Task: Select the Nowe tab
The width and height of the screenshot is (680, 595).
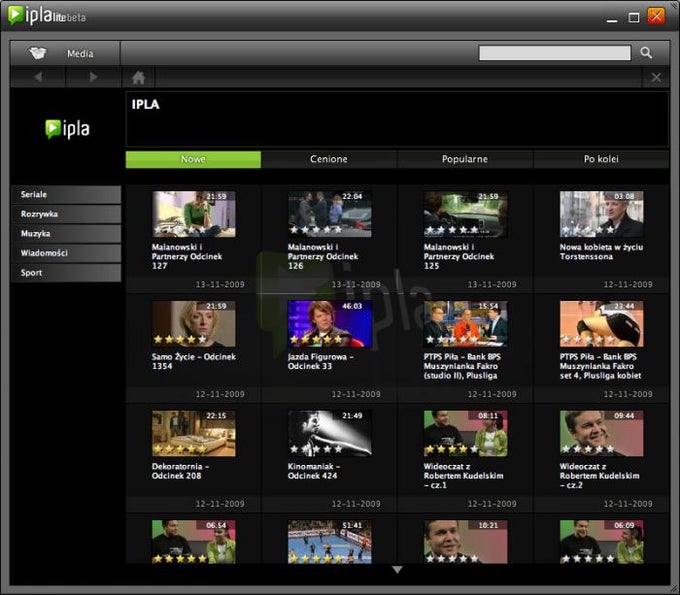Action: tap(193, 159)
